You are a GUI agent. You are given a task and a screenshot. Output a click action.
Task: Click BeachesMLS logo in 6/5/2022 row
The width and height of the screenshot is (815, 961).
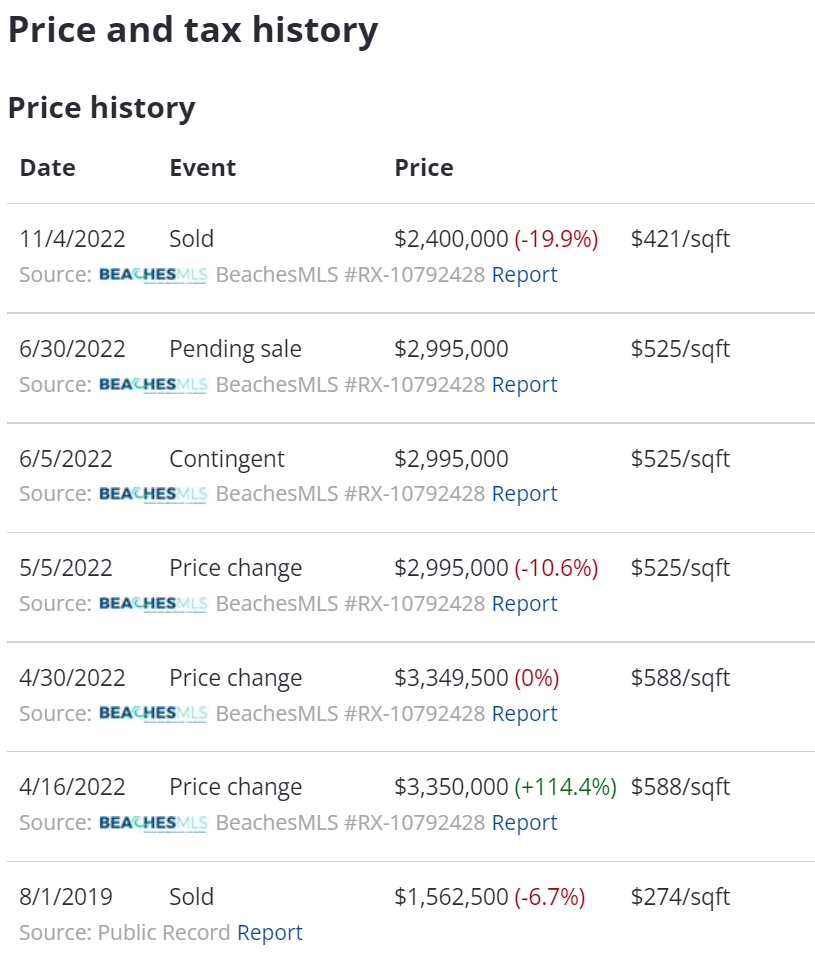tap(153, 493)
